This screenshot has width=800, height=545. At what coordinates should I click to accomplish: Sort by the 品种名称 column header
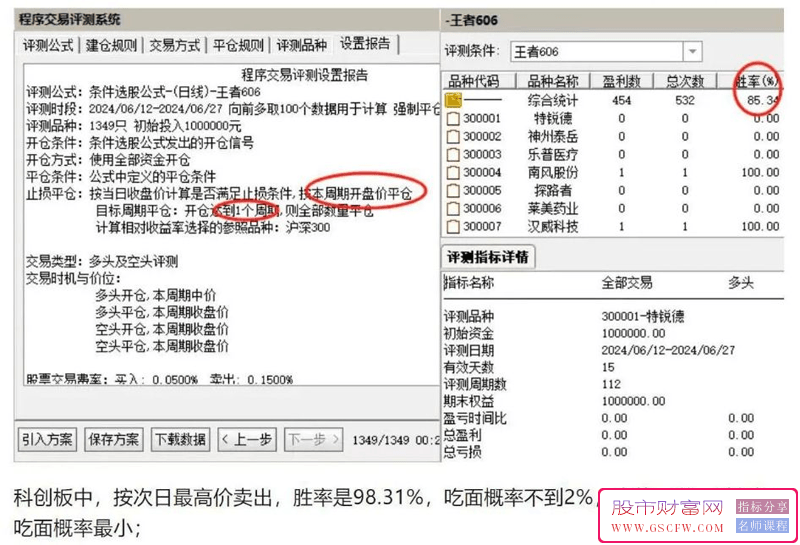553,81
